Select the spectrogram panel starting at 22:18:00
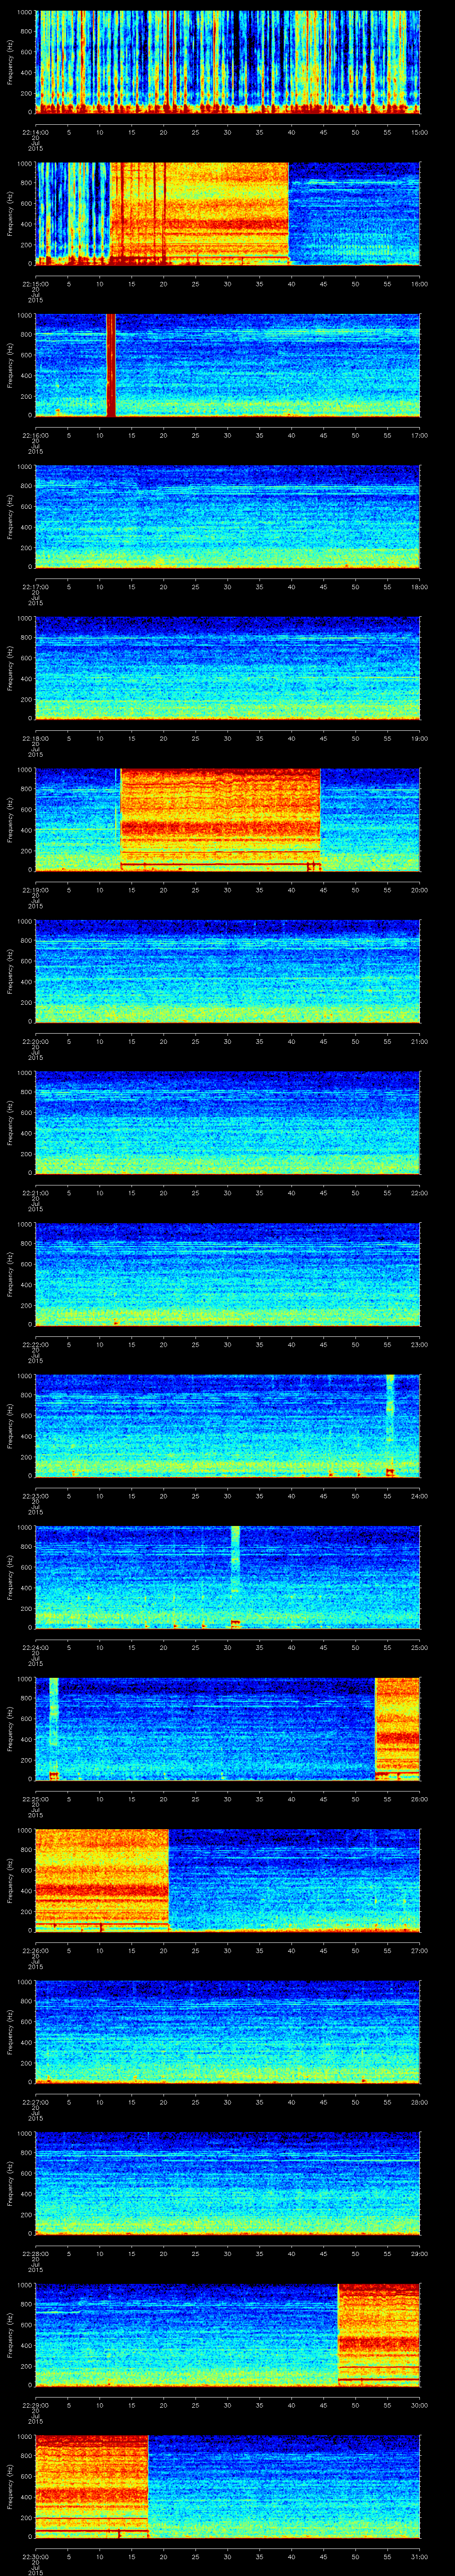Screen dimensions: 455x2576 coord(228,669)
